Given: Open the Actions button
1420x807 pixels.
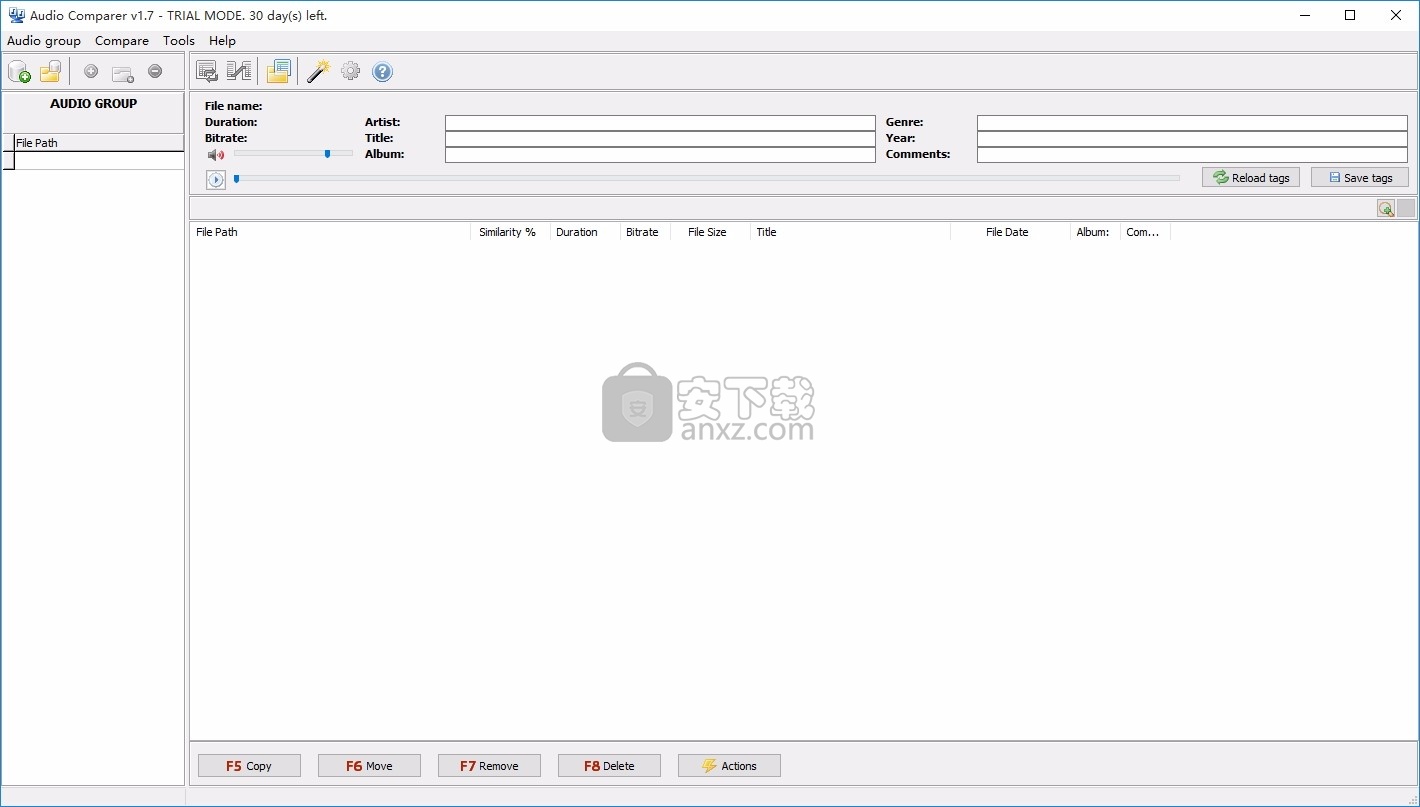Looking at the screenshot, I should coord(729,766).
